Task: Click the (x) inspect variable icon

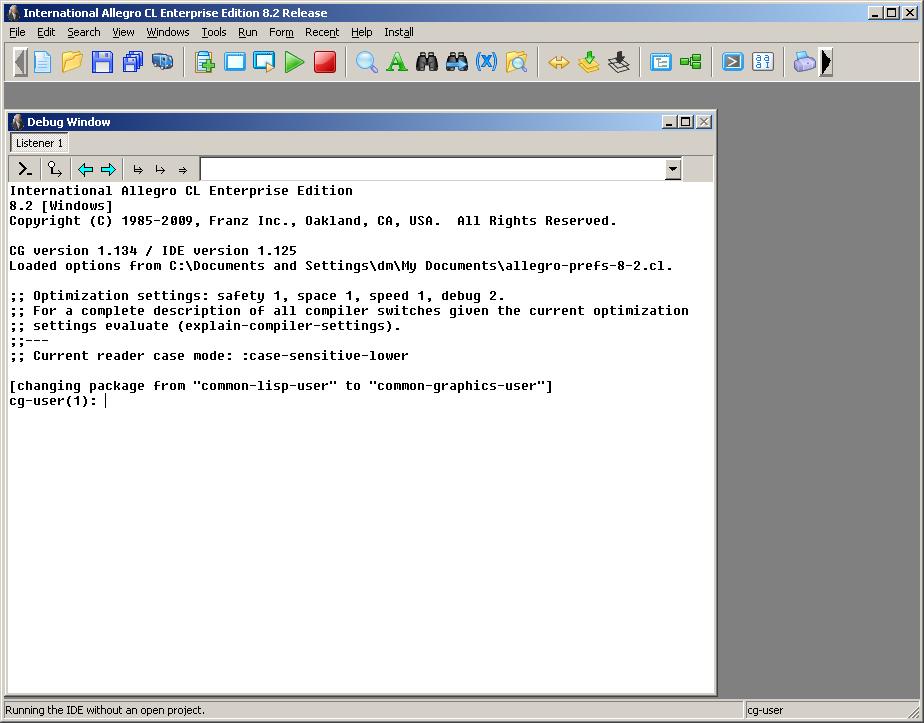Action: point(486,62)
